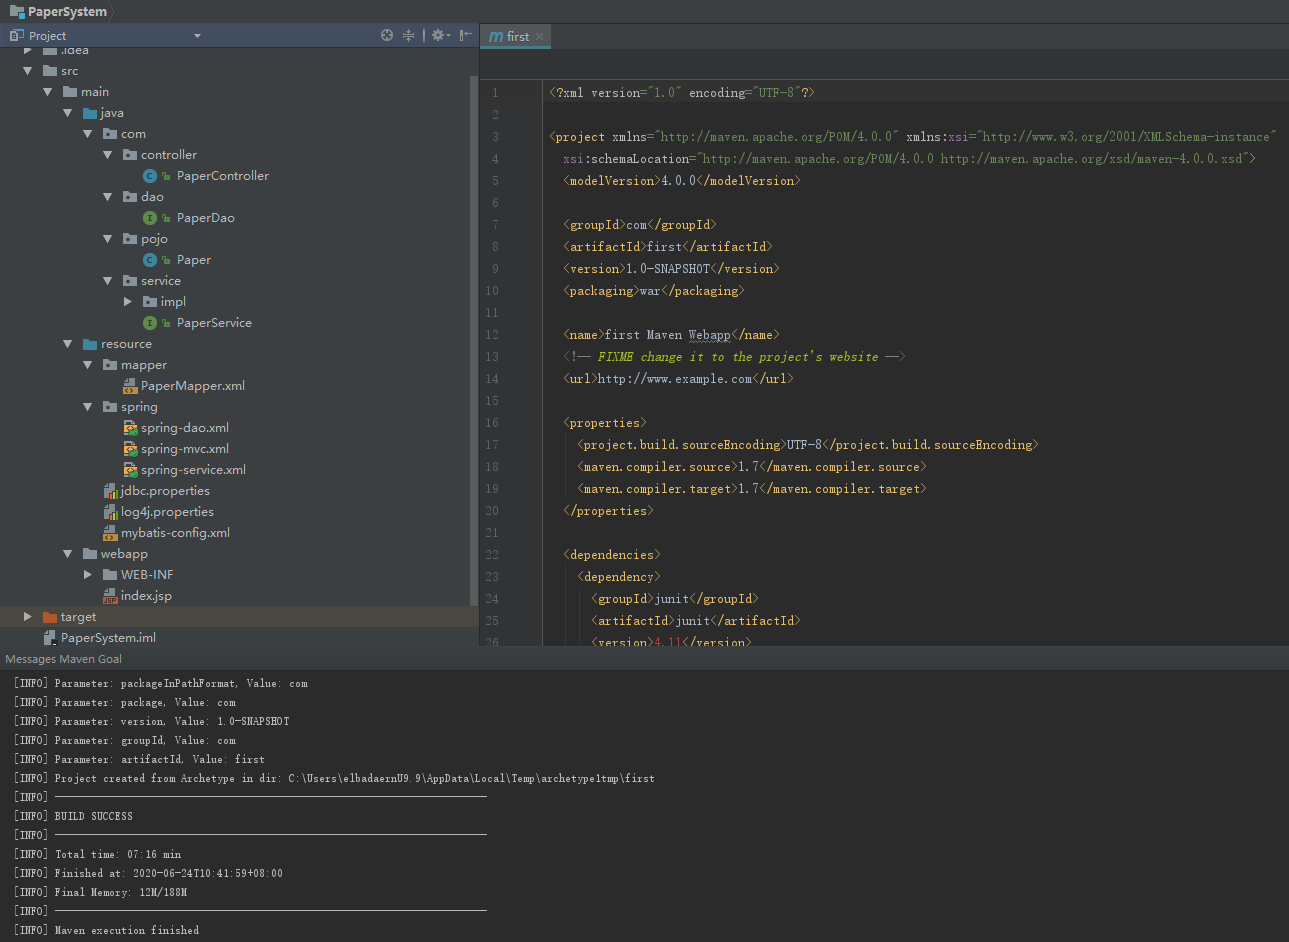This screenshot has width=1289, height=942.
Task: Click the artifactId first line in editor
Action: [668, 247]
